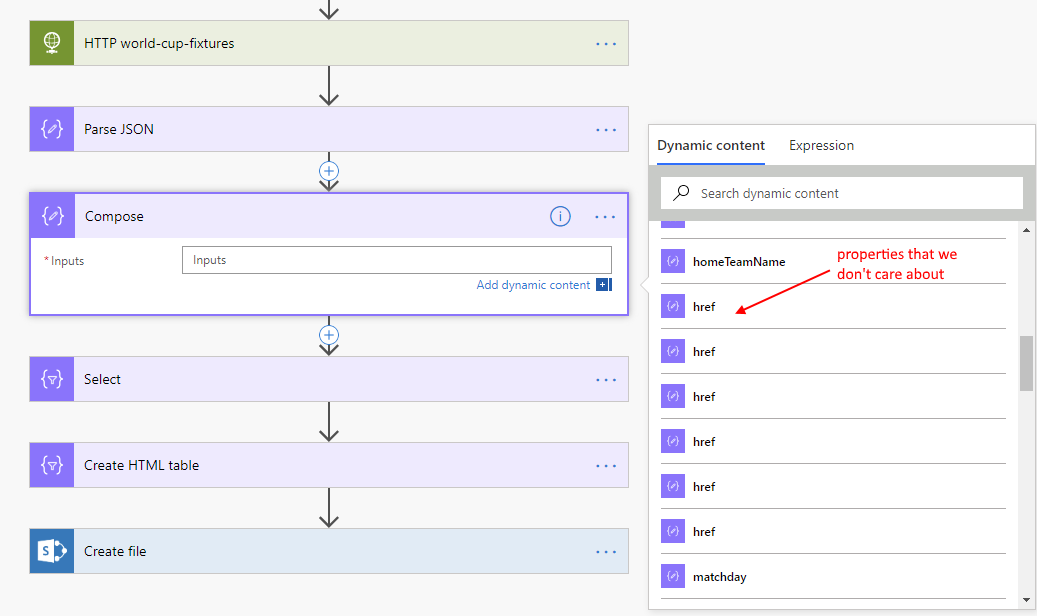1037x616 pixels.
Task: Click the Parse JSON action icon
Action: pos(52,129)
